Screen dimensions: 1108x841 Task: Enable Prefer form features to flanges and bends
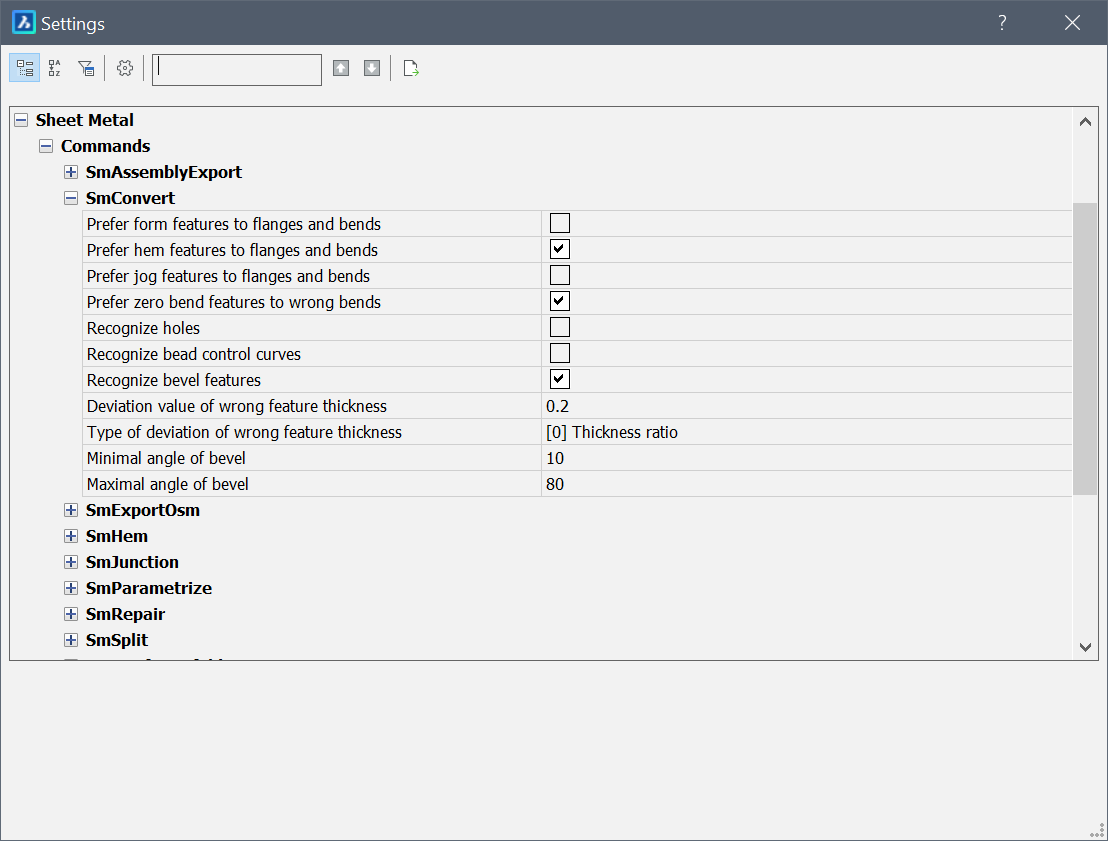(x=560, y=223)
